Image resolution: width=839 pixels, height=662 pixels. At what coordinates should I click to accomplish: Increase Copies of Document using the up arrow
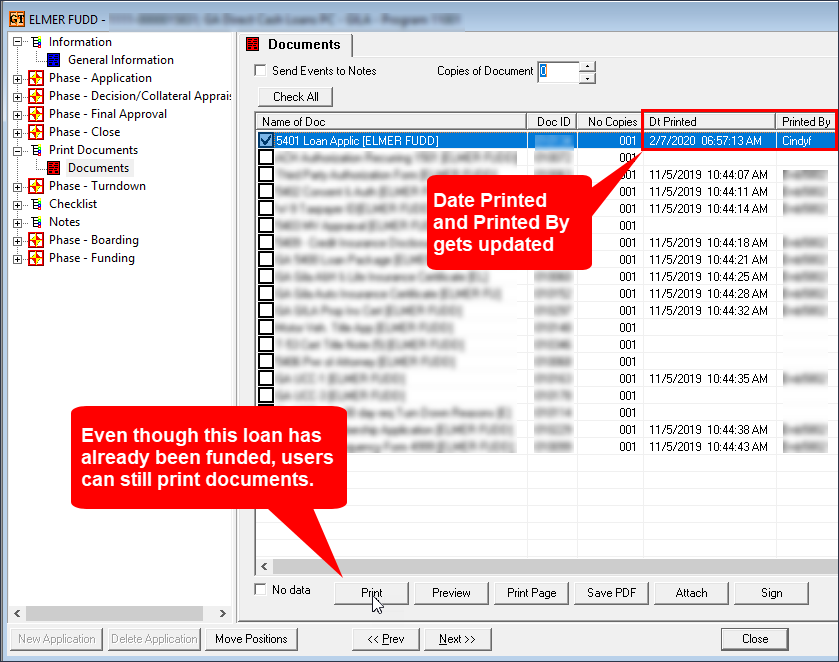pos(589,65)
